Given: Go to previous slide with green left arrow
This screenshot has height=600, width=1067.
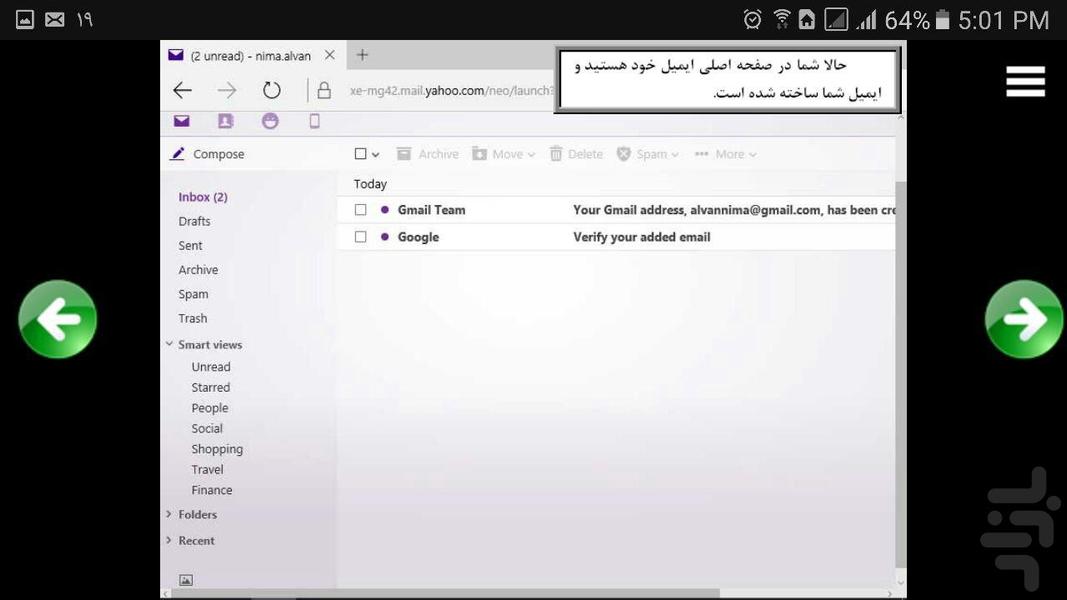Looking at the screenshot, I should (x=58, y=319).
